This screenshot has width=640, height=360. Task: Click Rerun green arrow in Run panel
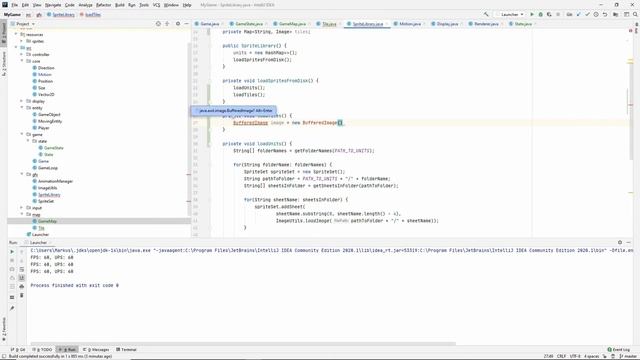pos(12,252)
